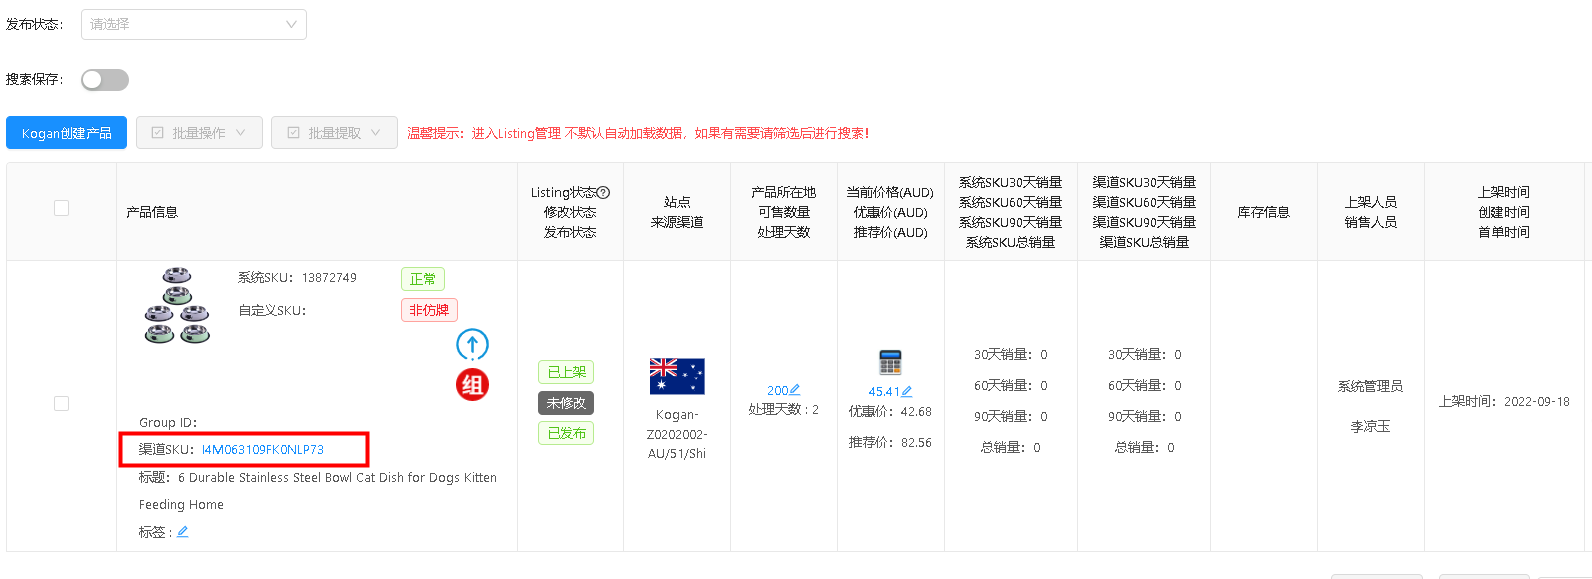Check the select-all header checkbox
The height and width of the screenshot is (579, 1592).
pos(61,208)
